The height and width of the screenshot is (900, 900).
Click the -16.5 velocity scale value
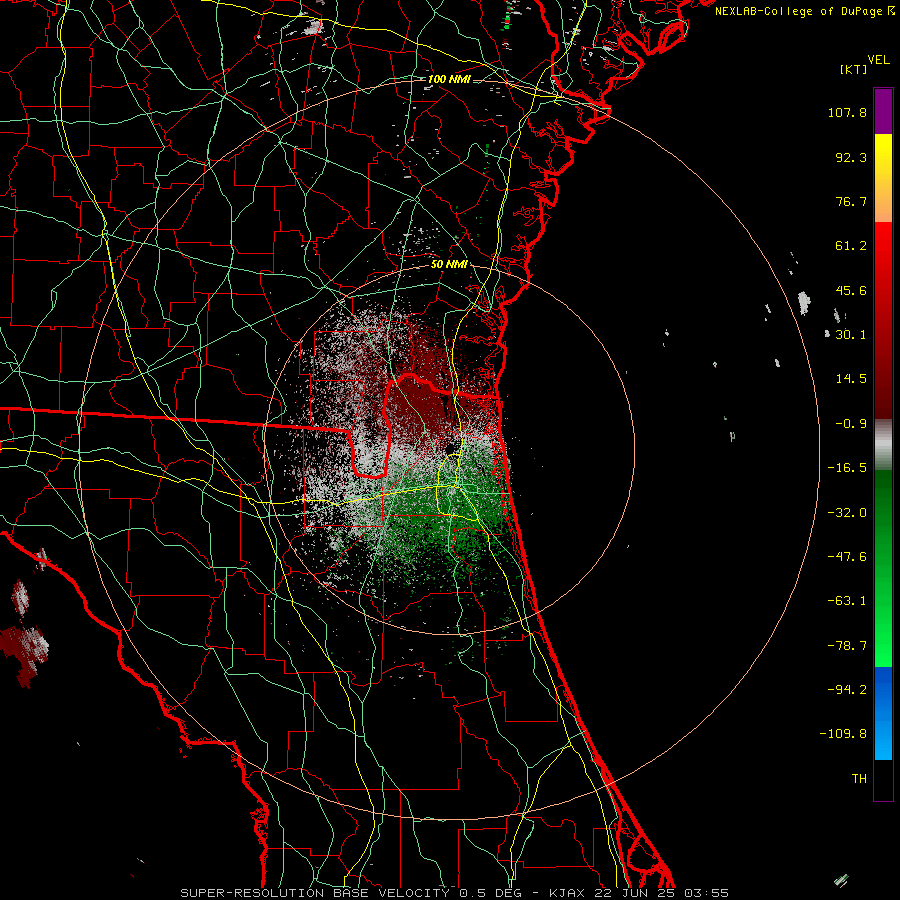847,468
